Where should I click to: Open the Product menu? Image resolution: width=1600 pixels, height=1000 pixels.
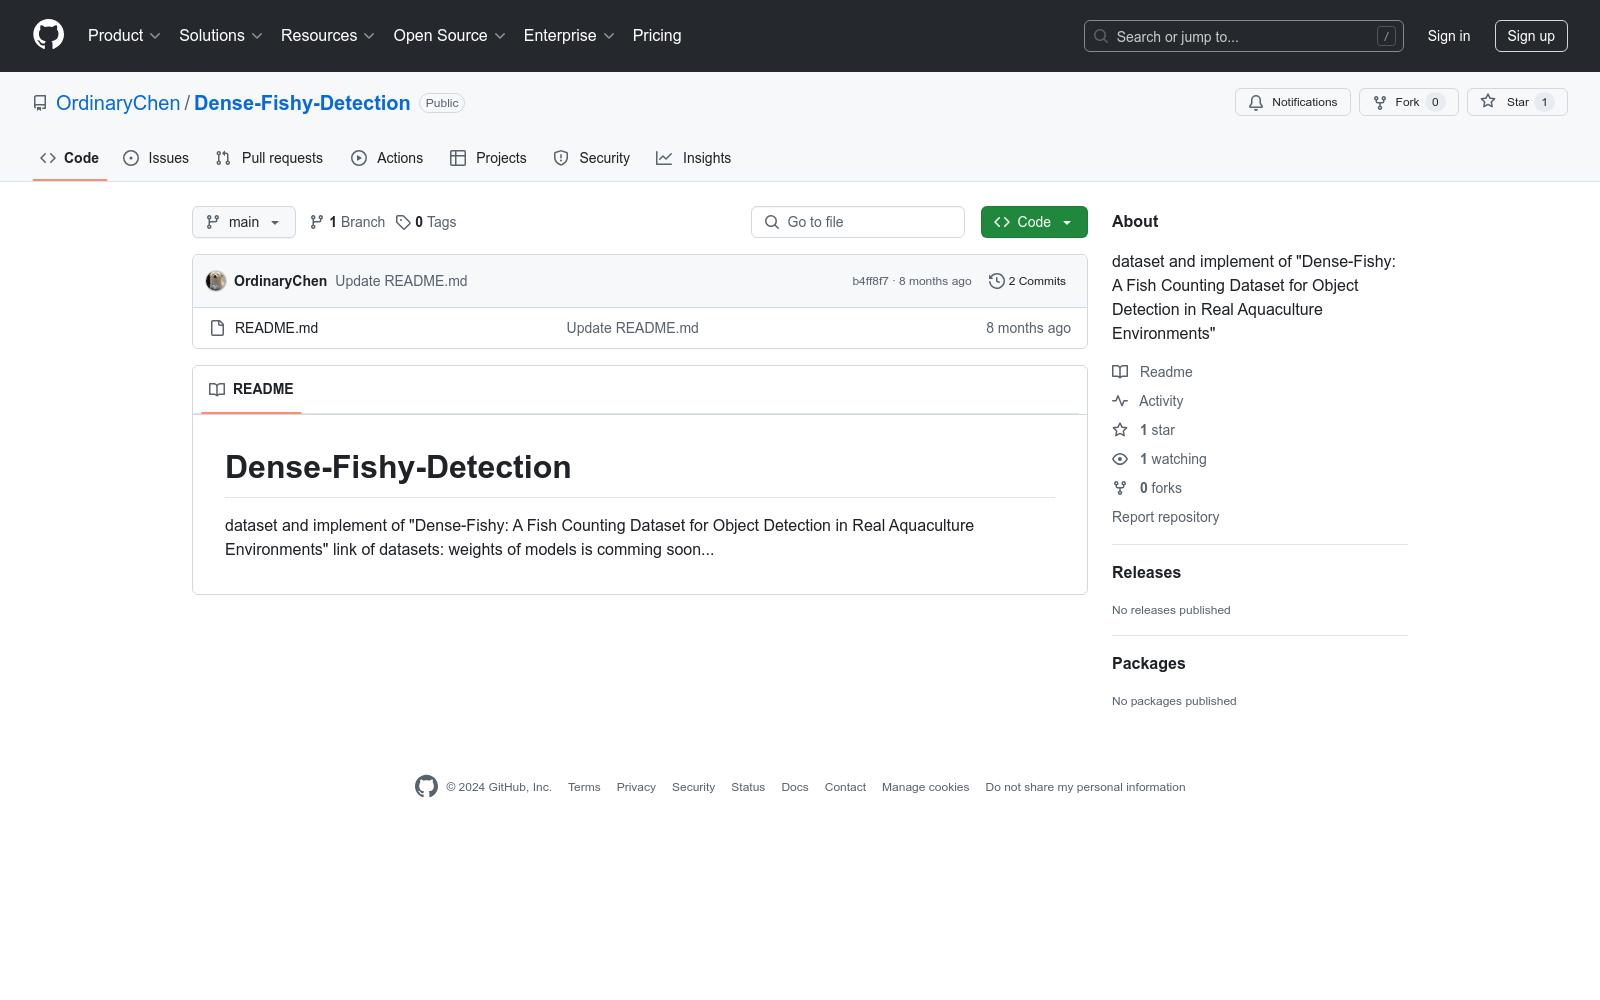click(124, 36)
